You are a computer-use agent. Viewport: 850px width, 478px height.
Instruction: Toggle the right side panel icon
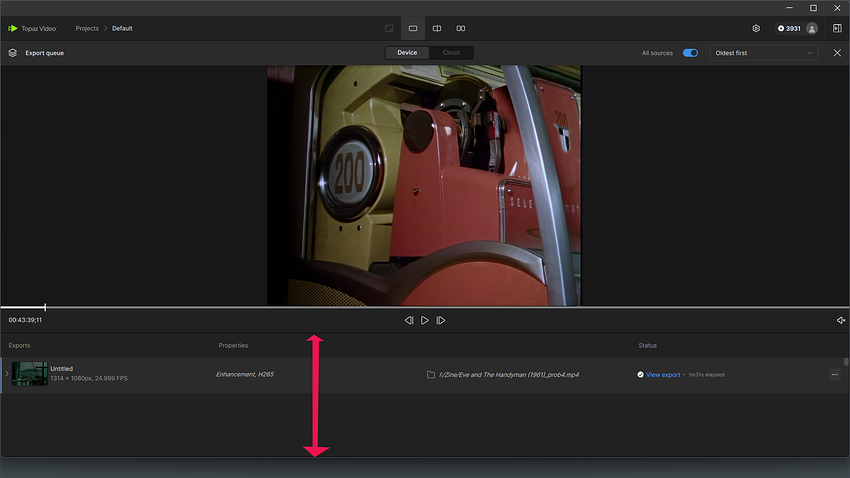coord(837,28)
